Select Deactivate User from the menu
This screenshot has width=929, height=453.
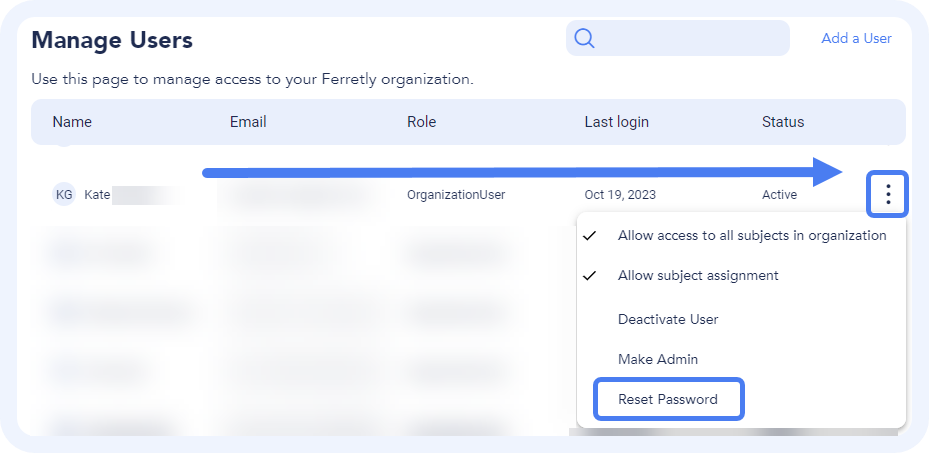(668, 320)
